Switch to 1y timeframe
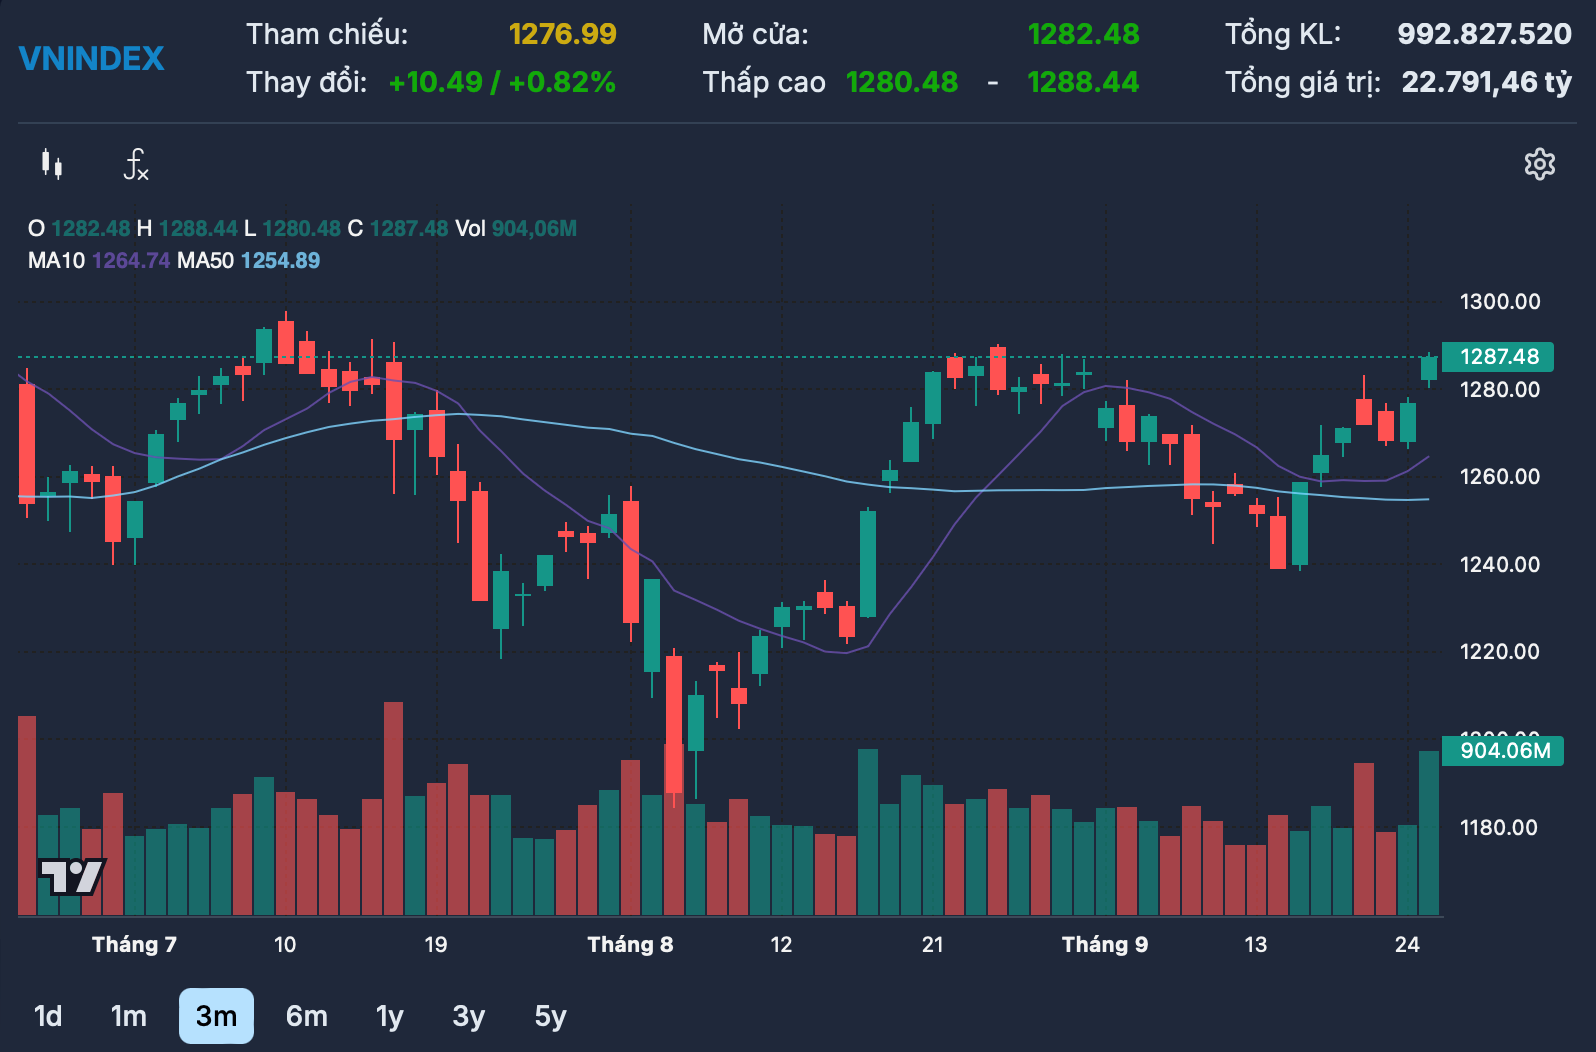Viewport: 1596px width, 1052px height. [x=389, y=1016]
